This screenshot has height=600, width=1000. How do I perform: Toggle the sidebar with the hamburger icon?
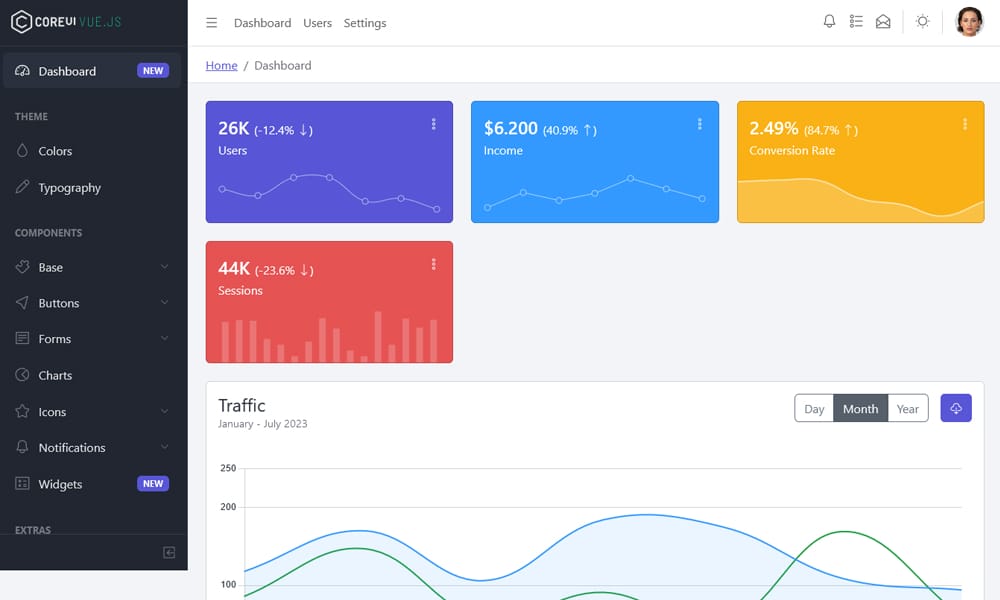(x=211, y=22)
